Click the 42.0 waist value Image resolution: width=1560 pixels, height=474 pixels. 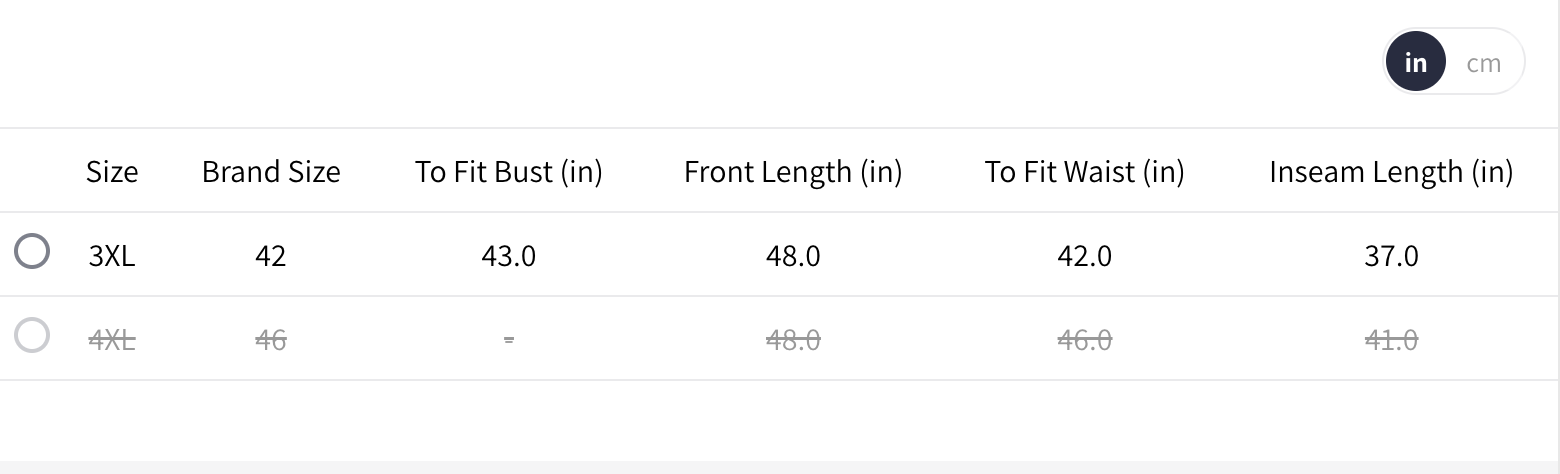pyautogui.click(x=1084, y=256)
